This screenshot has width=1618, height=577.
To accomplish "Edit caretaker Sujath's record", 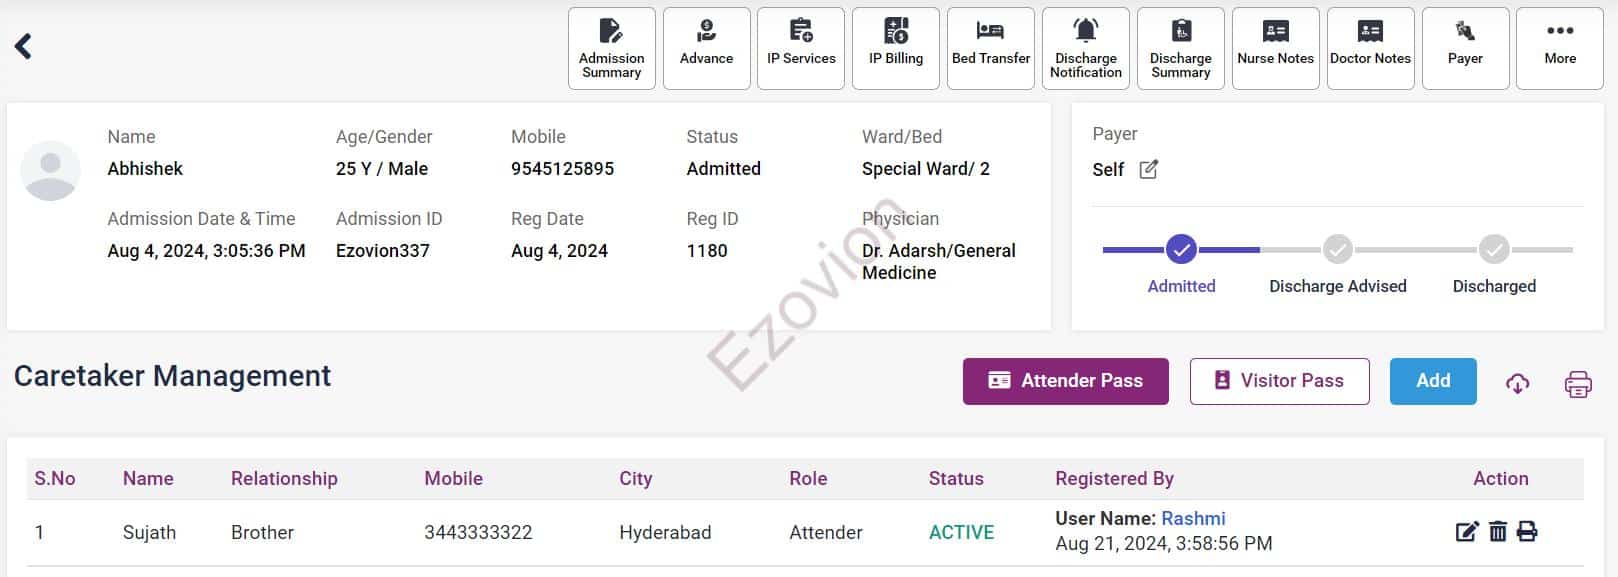I will click(x=1466, y=532).
